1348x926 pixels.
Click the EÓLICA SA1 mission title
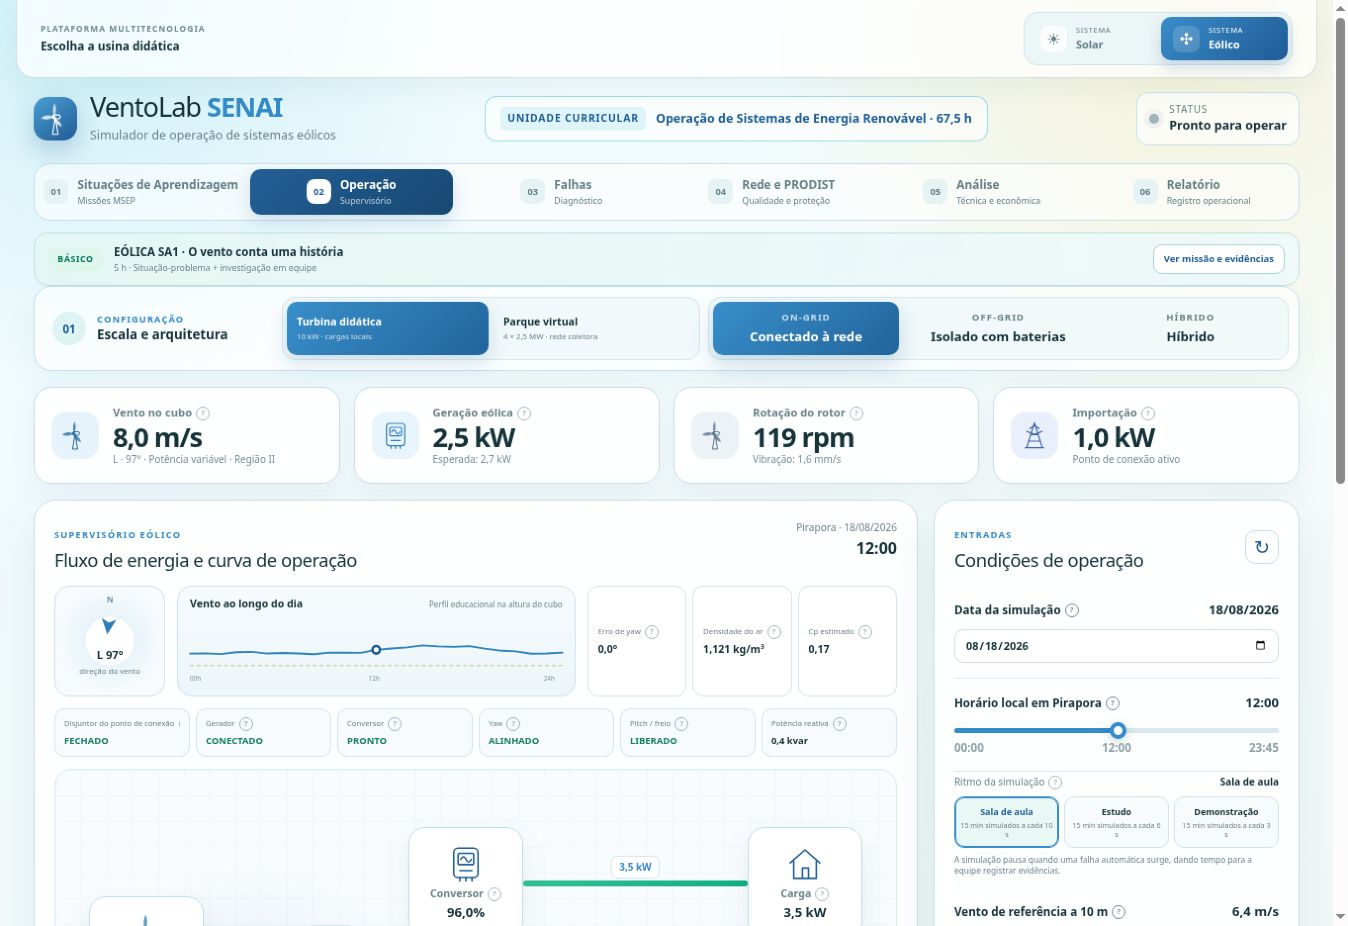click(228, 252)
